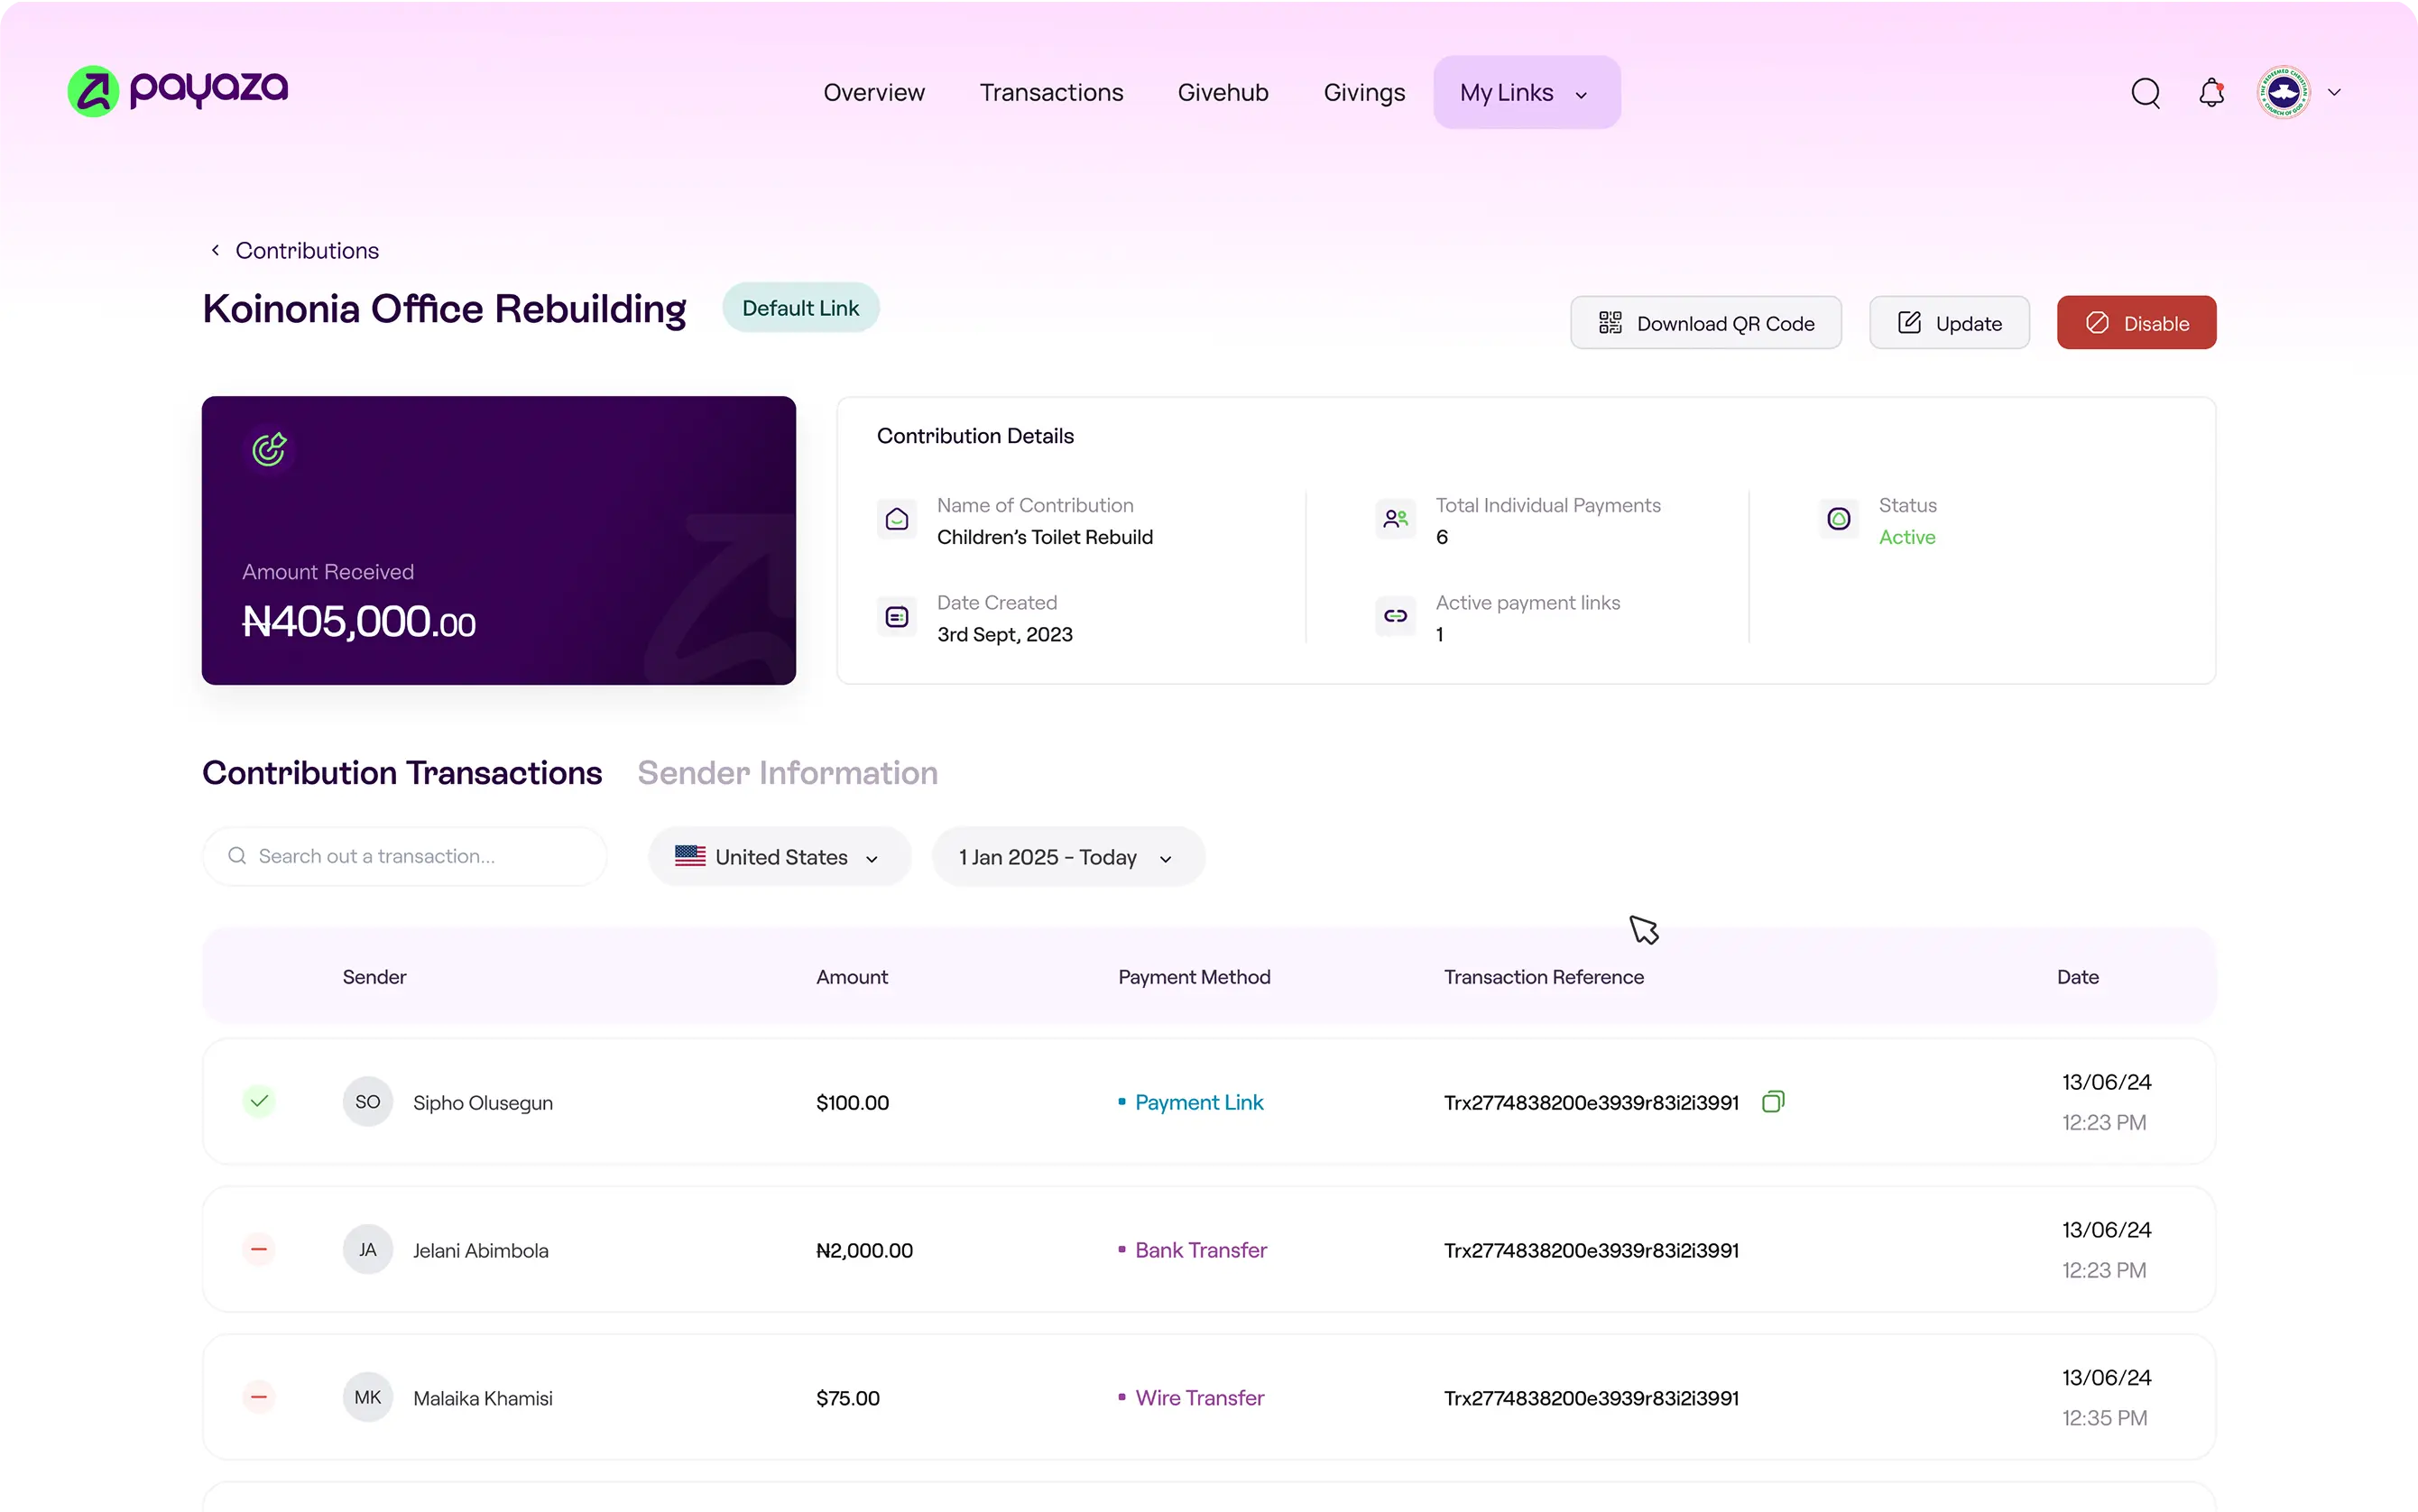
Task: Click the MK avatar
Action: 367,1397
